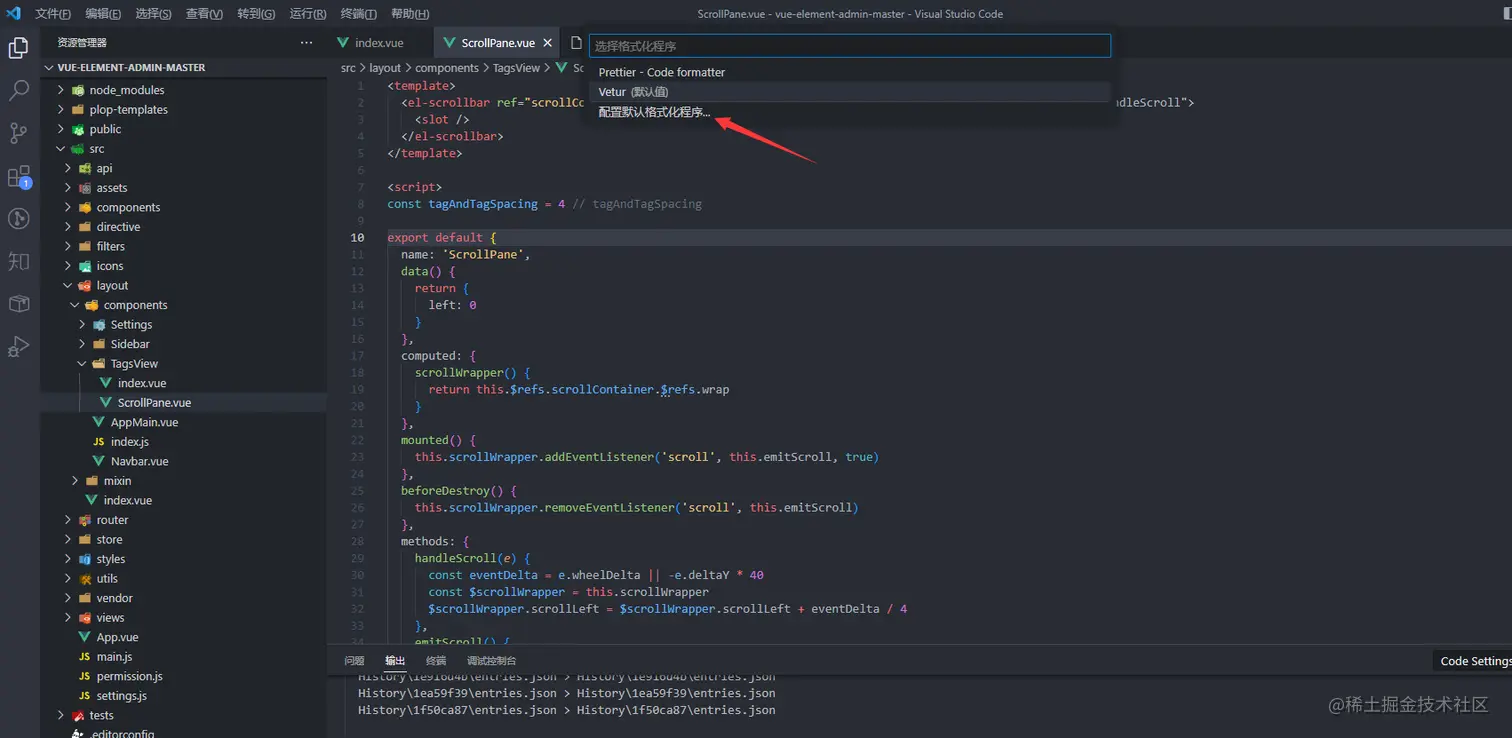Click the file icon right of ScrollPane.vue tab

click(x=576, y=43)
